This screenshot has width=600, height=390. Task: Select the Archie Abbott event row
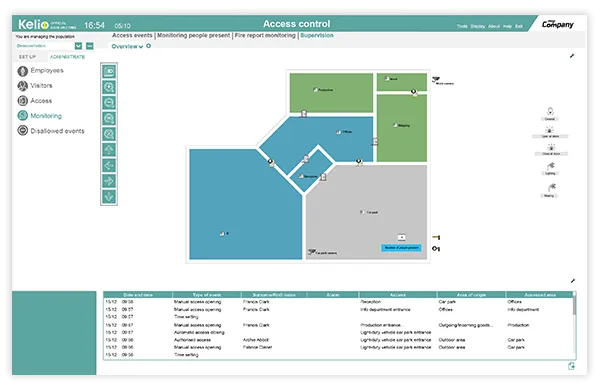point(338,340)
